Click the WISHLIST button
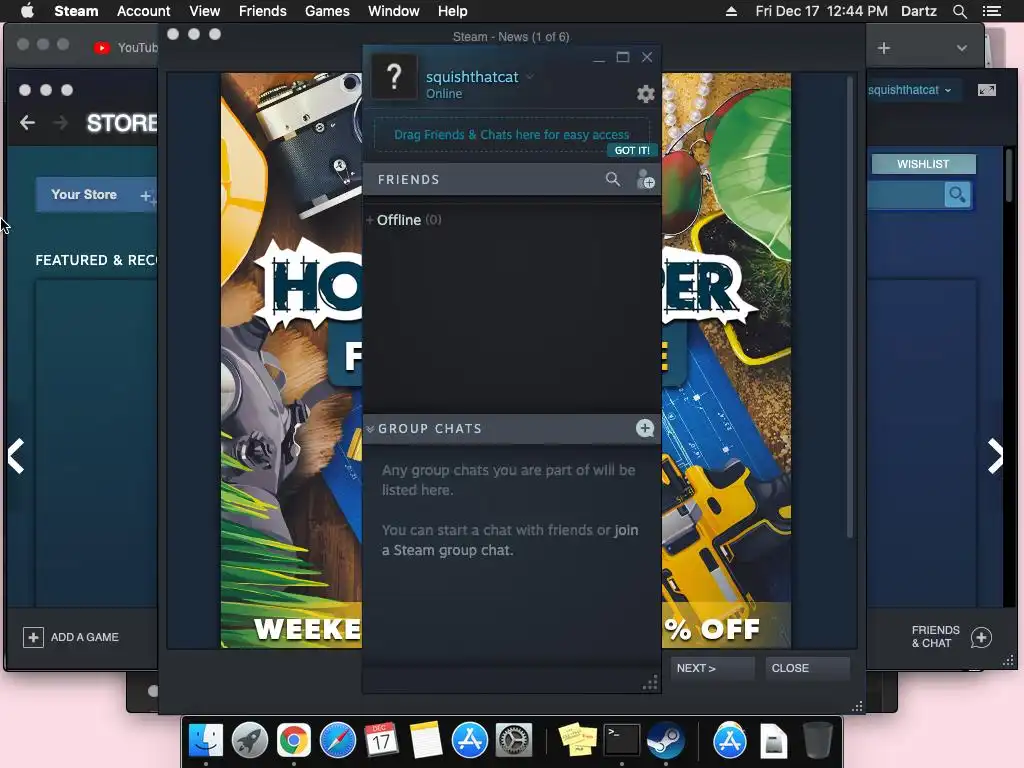This screenshot has width=1024, height=768. [x=923, y=164]
